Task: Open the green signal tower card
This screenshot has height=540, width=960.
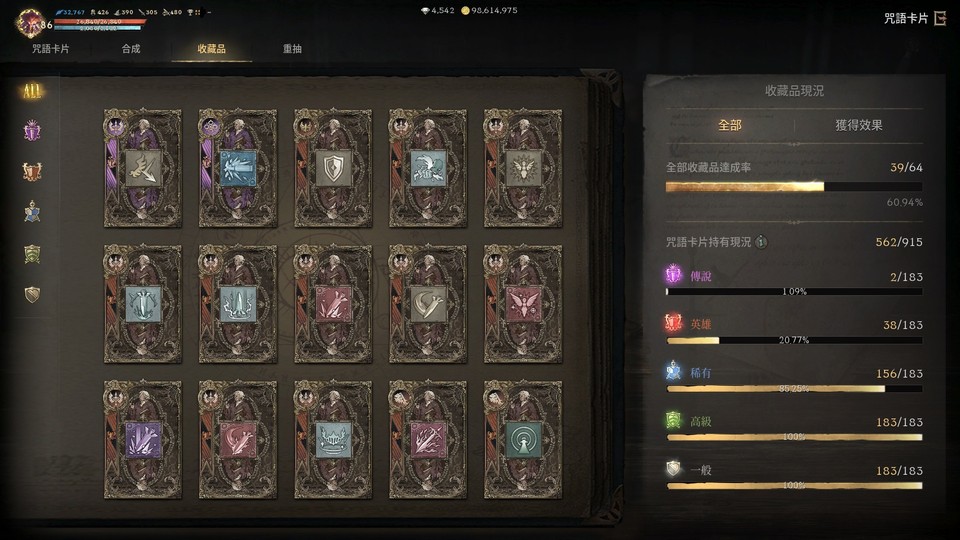Action: click(523, 440)
